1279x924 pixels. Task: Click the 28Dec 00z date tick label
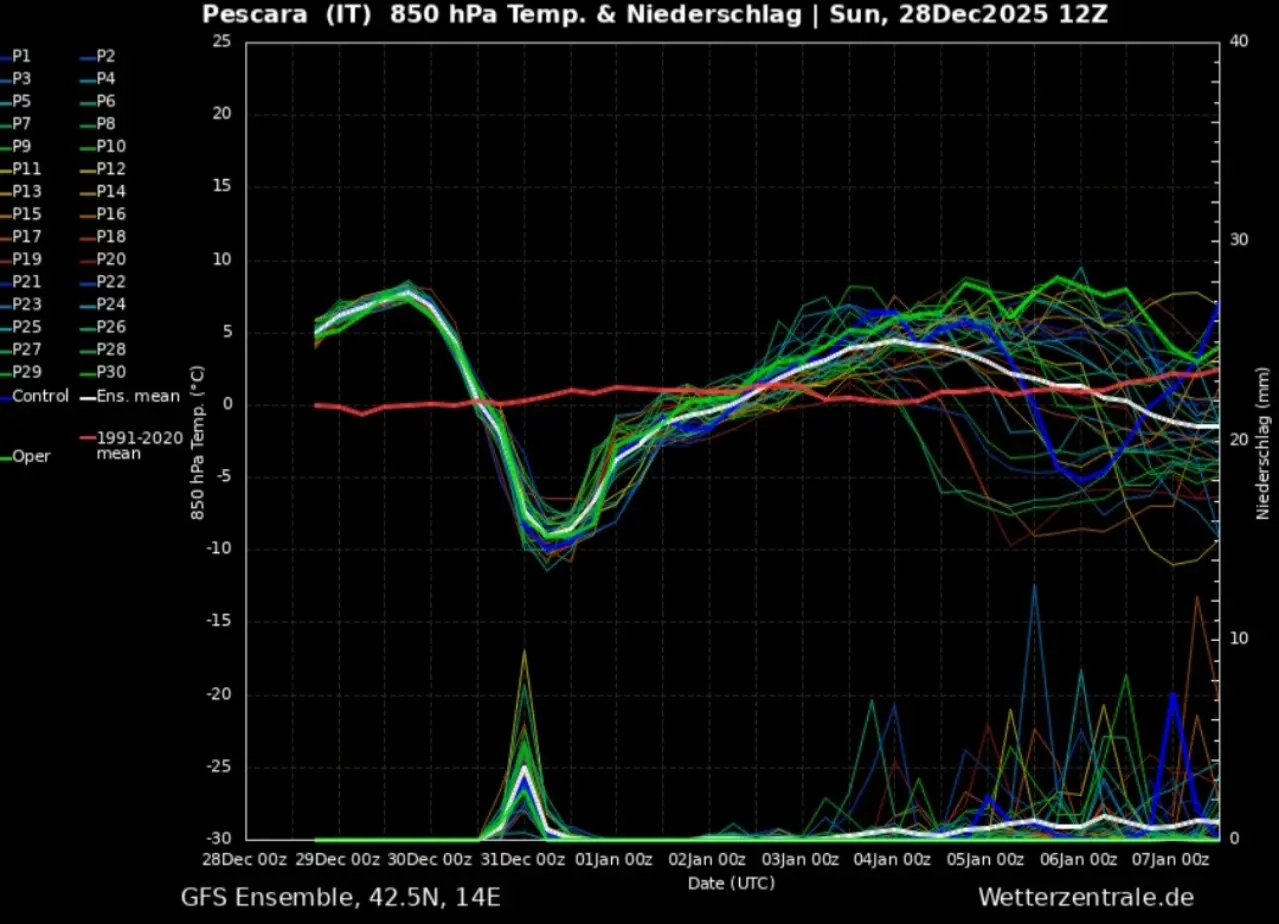[246, 859]
